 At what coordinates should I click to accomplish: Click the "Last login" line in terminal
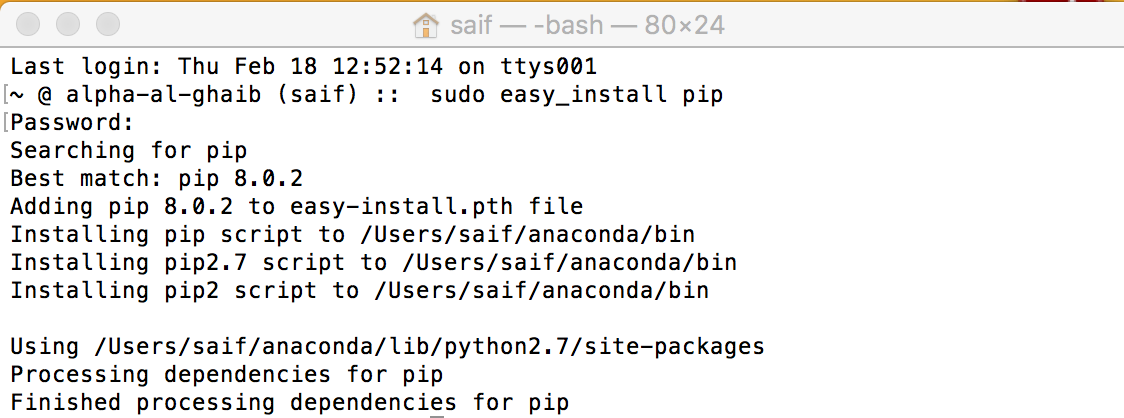point(303,67)
